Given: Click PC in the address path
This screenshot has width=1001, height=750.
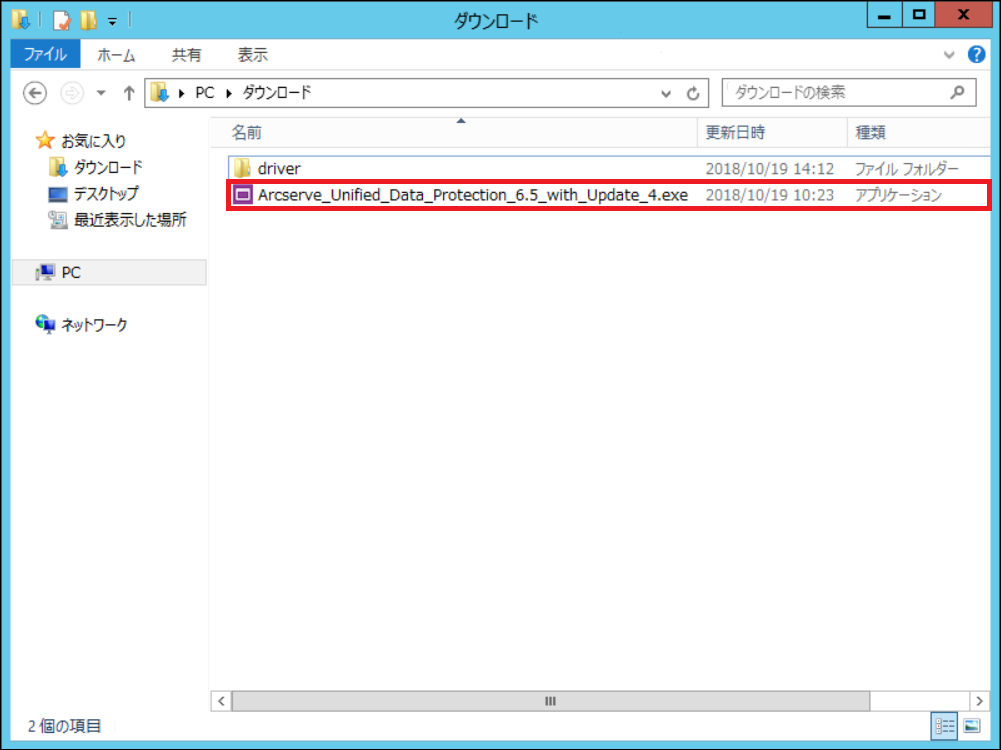Looking at the screenshot, I should pos(205,93).
